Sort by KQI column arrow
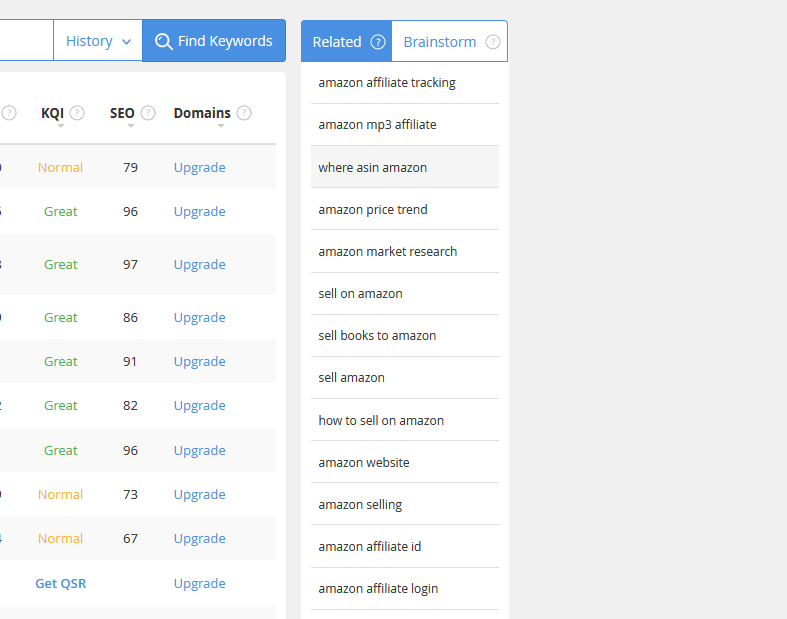This screenshot has height=619, width=787. (x=61, y=126)
